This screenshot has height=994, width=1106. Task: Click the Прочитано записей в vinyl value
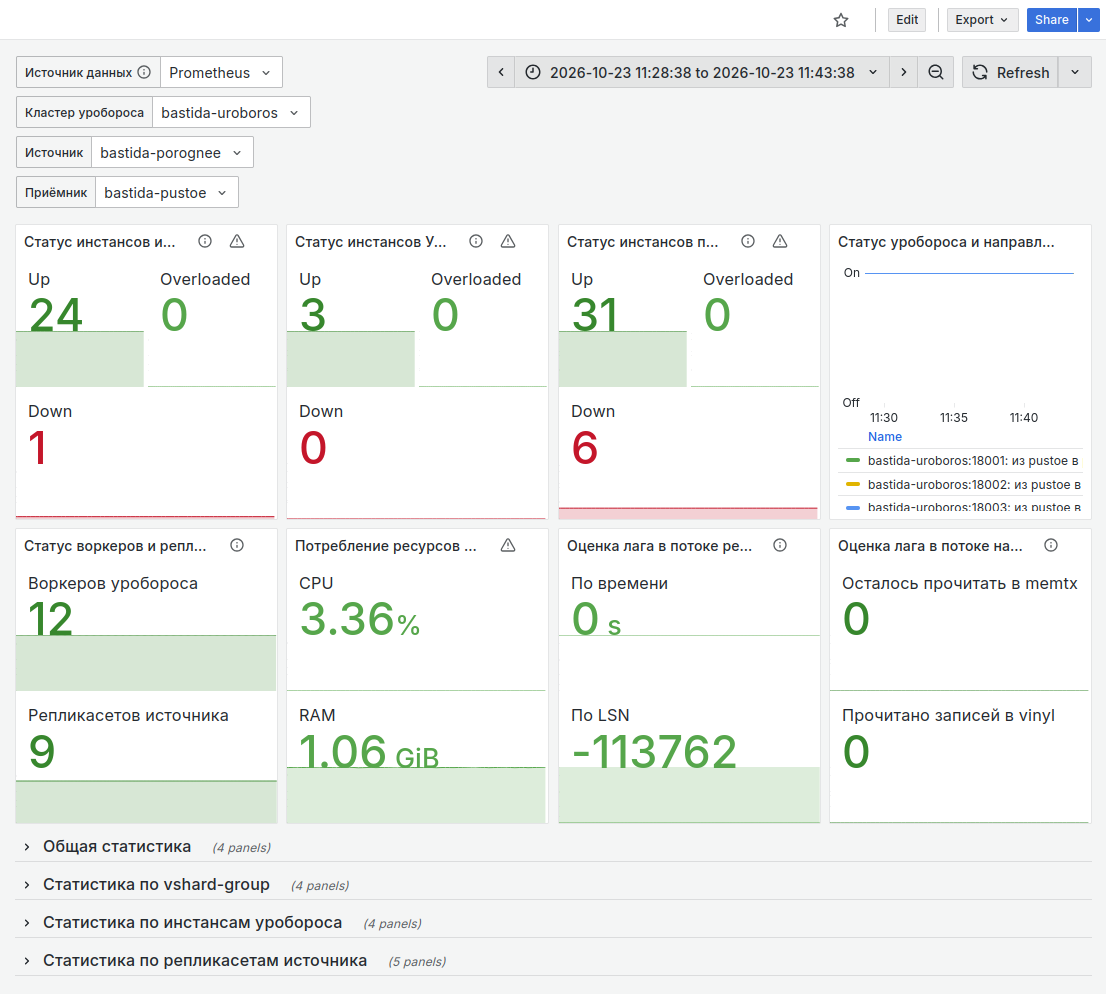[856, 751]
